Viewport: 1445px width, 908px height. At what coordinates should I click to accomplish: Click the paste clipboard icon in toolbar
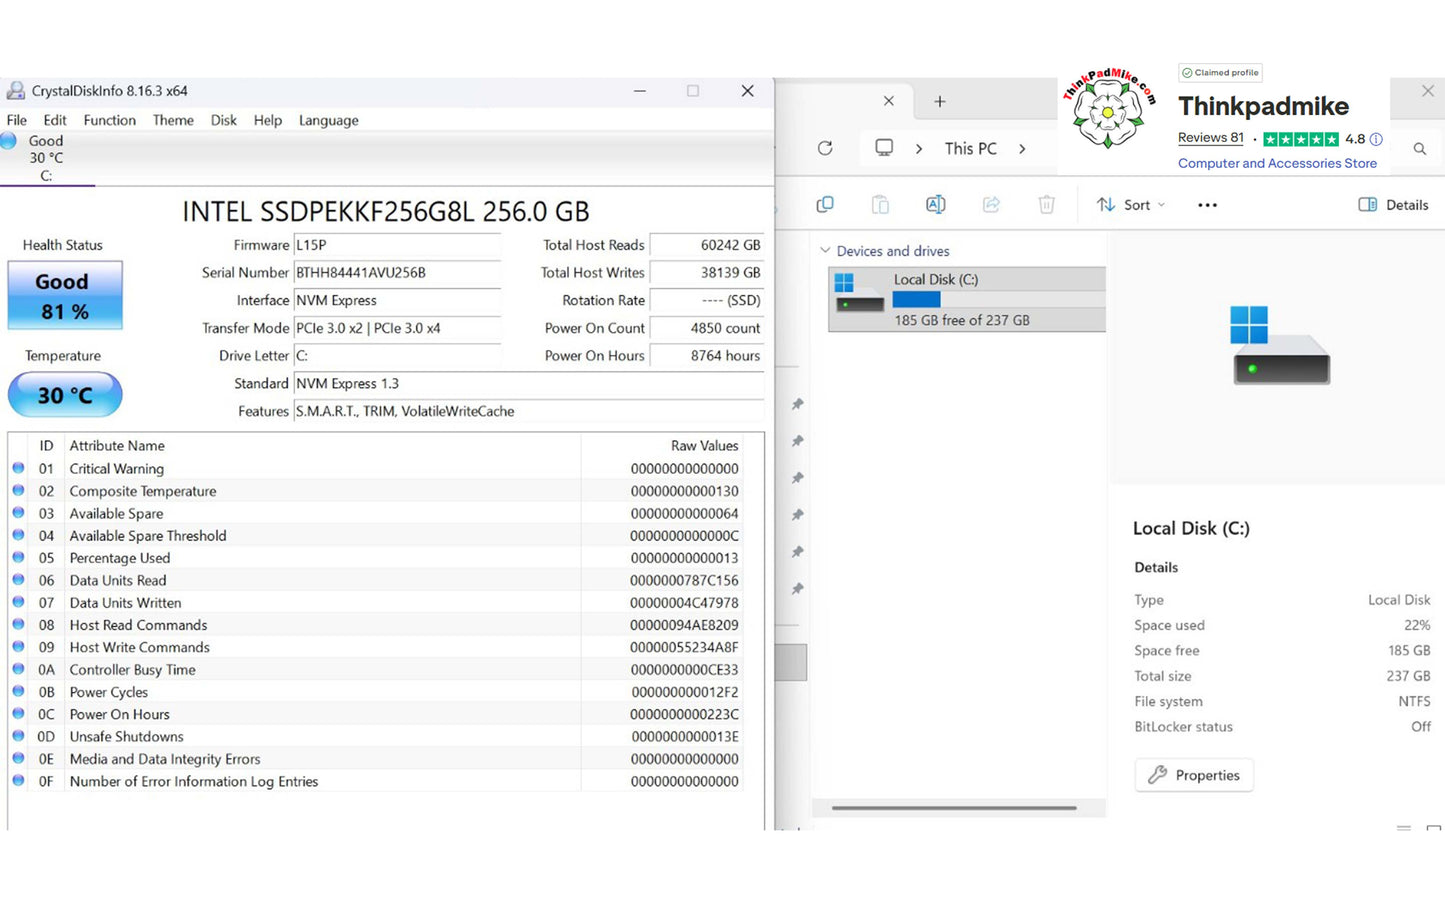880,205
